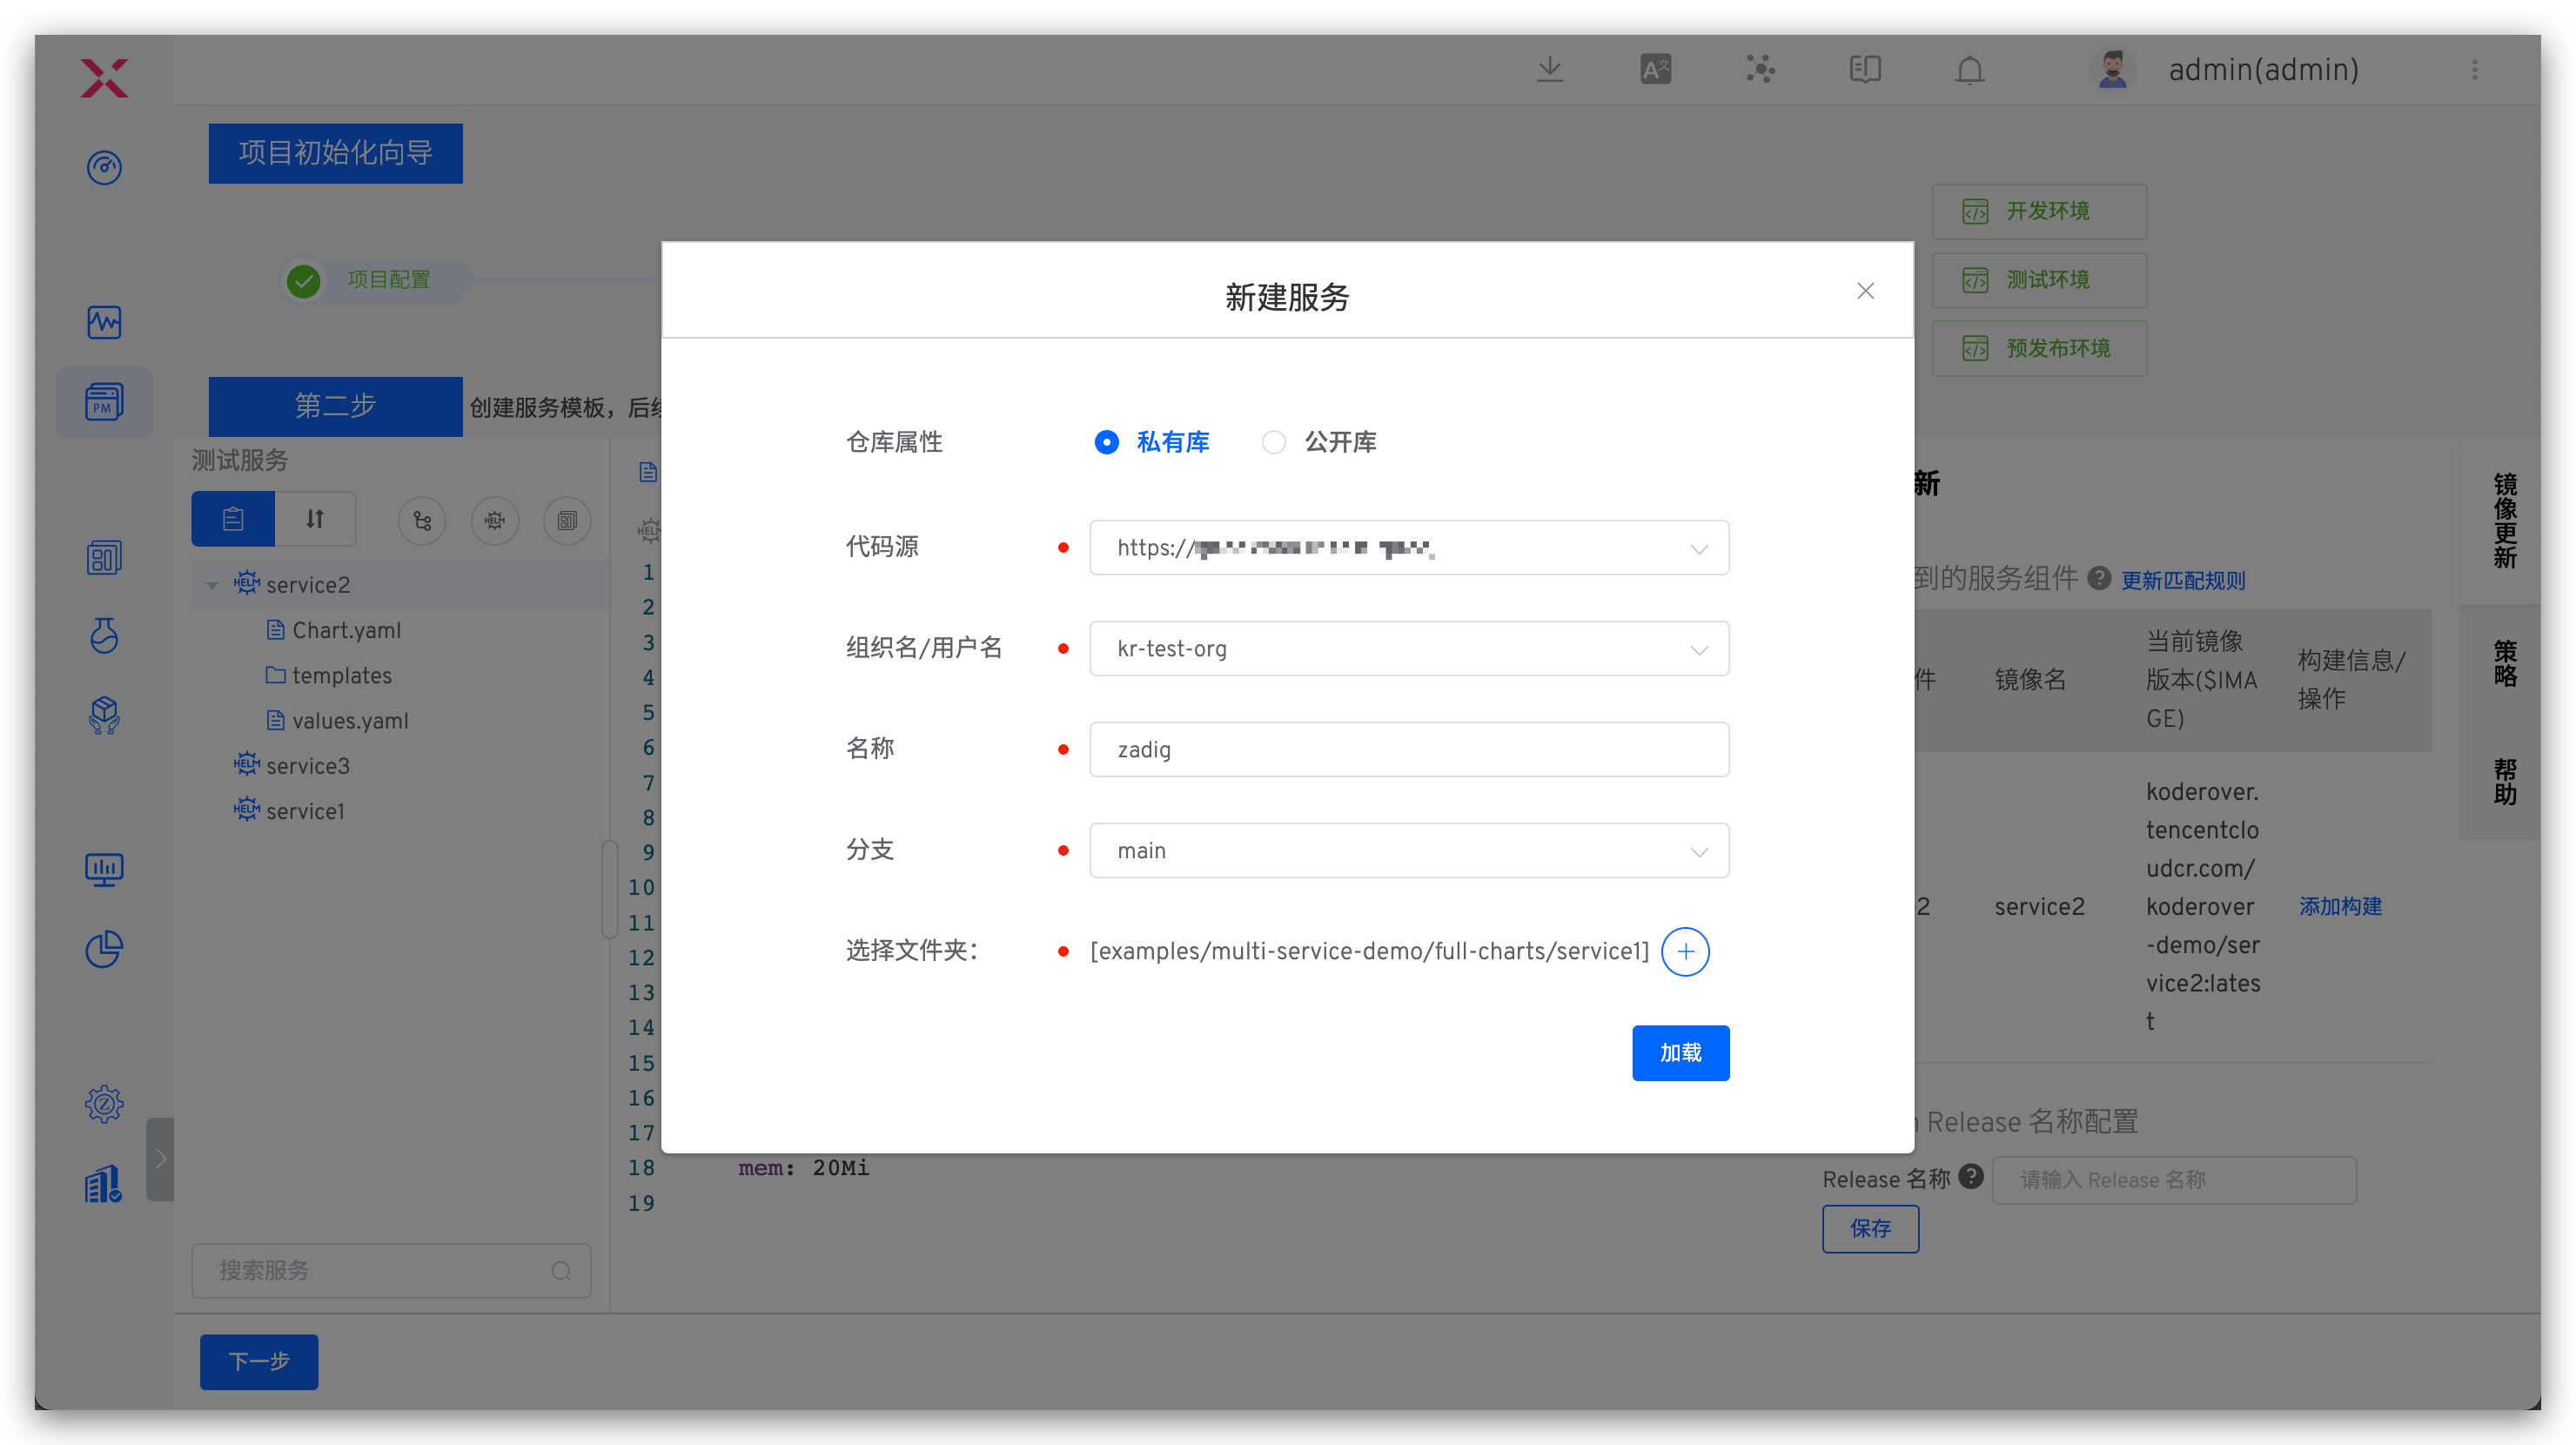Click the 下一步 next step button
This screenshot has width=2576, height=1445.
point(259,1361)
